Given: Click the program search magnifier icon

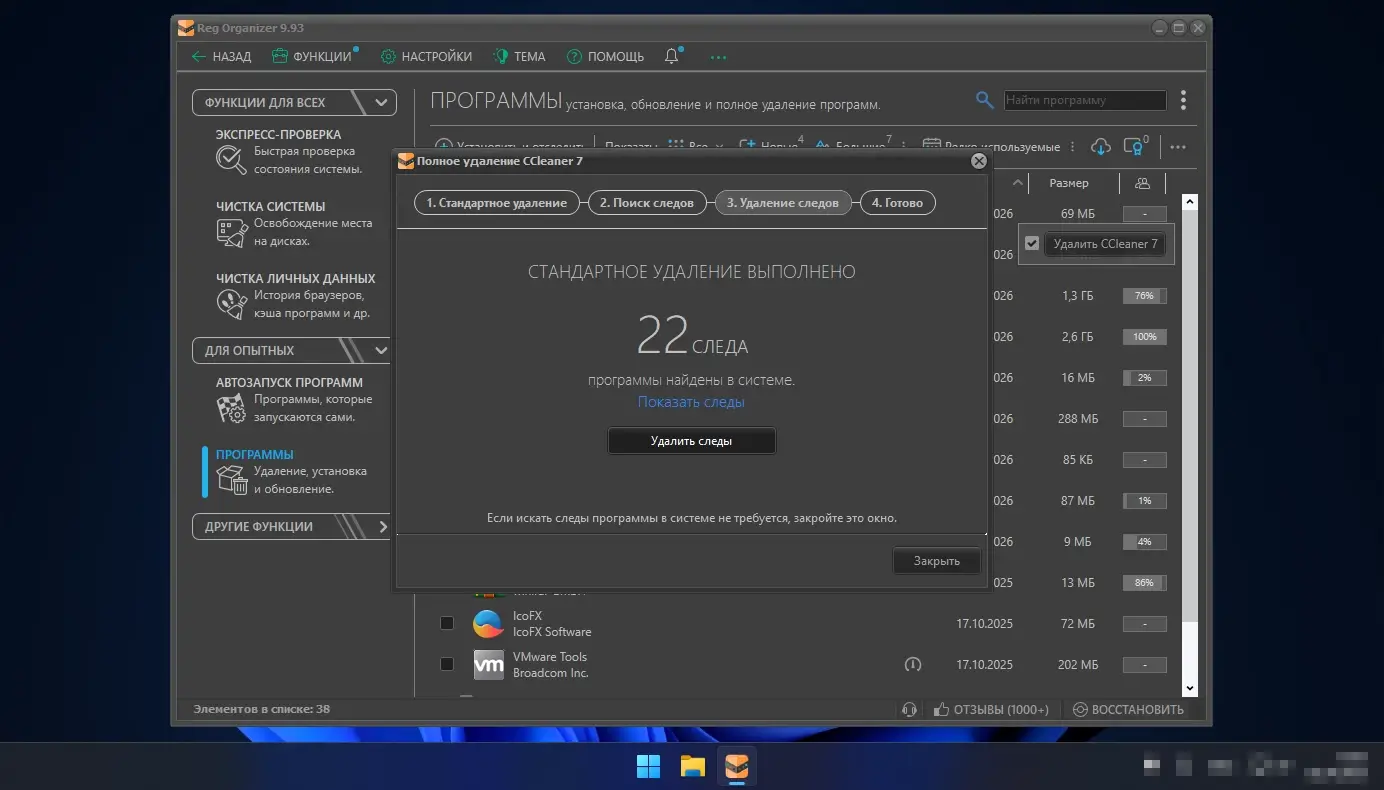Looking at the screenshot, I should pos(985,100).
